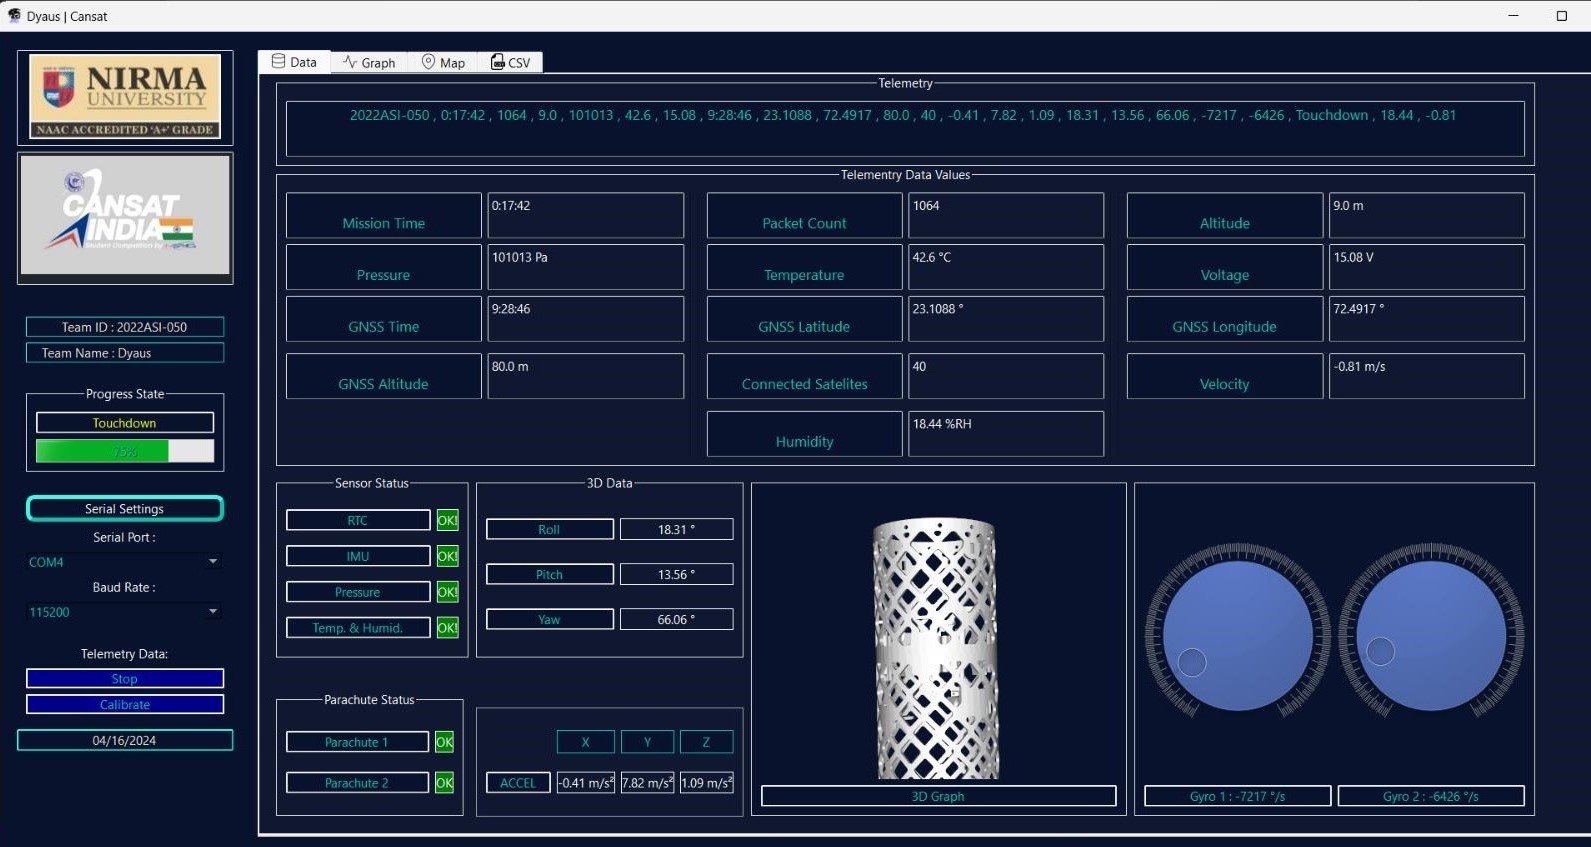Click the Dyaus app icon in title bar

[x=14, y=16]
